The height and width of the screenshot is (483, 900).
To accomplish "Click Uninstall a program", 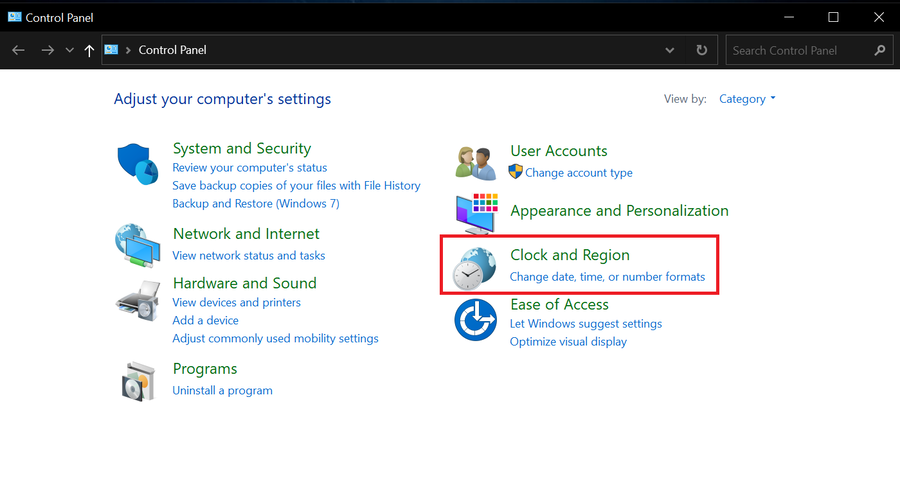I will point(223,391).
